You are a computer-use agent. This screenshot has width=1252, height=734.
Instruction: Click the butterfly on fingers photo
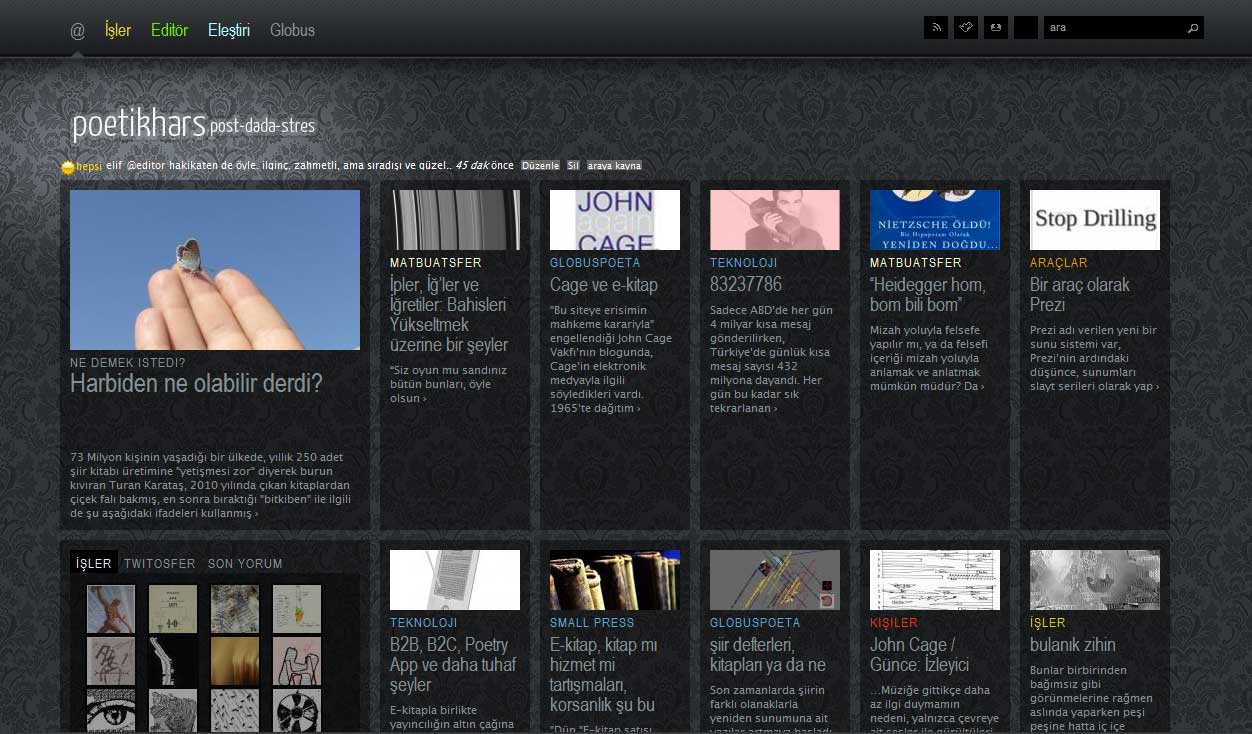point(215,270)
